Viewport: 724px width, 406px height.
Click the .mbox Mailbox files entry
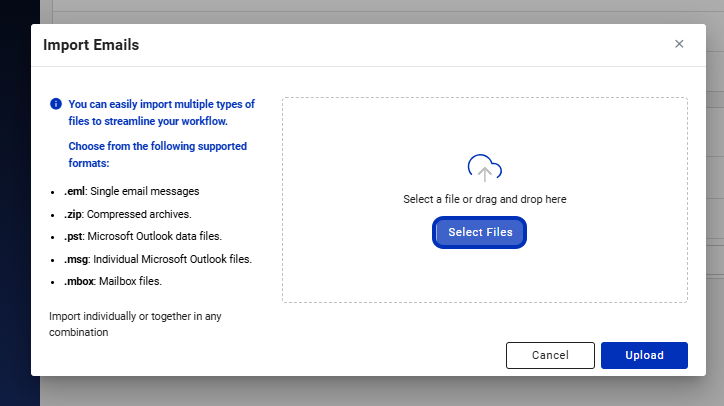tap(113, 281)
